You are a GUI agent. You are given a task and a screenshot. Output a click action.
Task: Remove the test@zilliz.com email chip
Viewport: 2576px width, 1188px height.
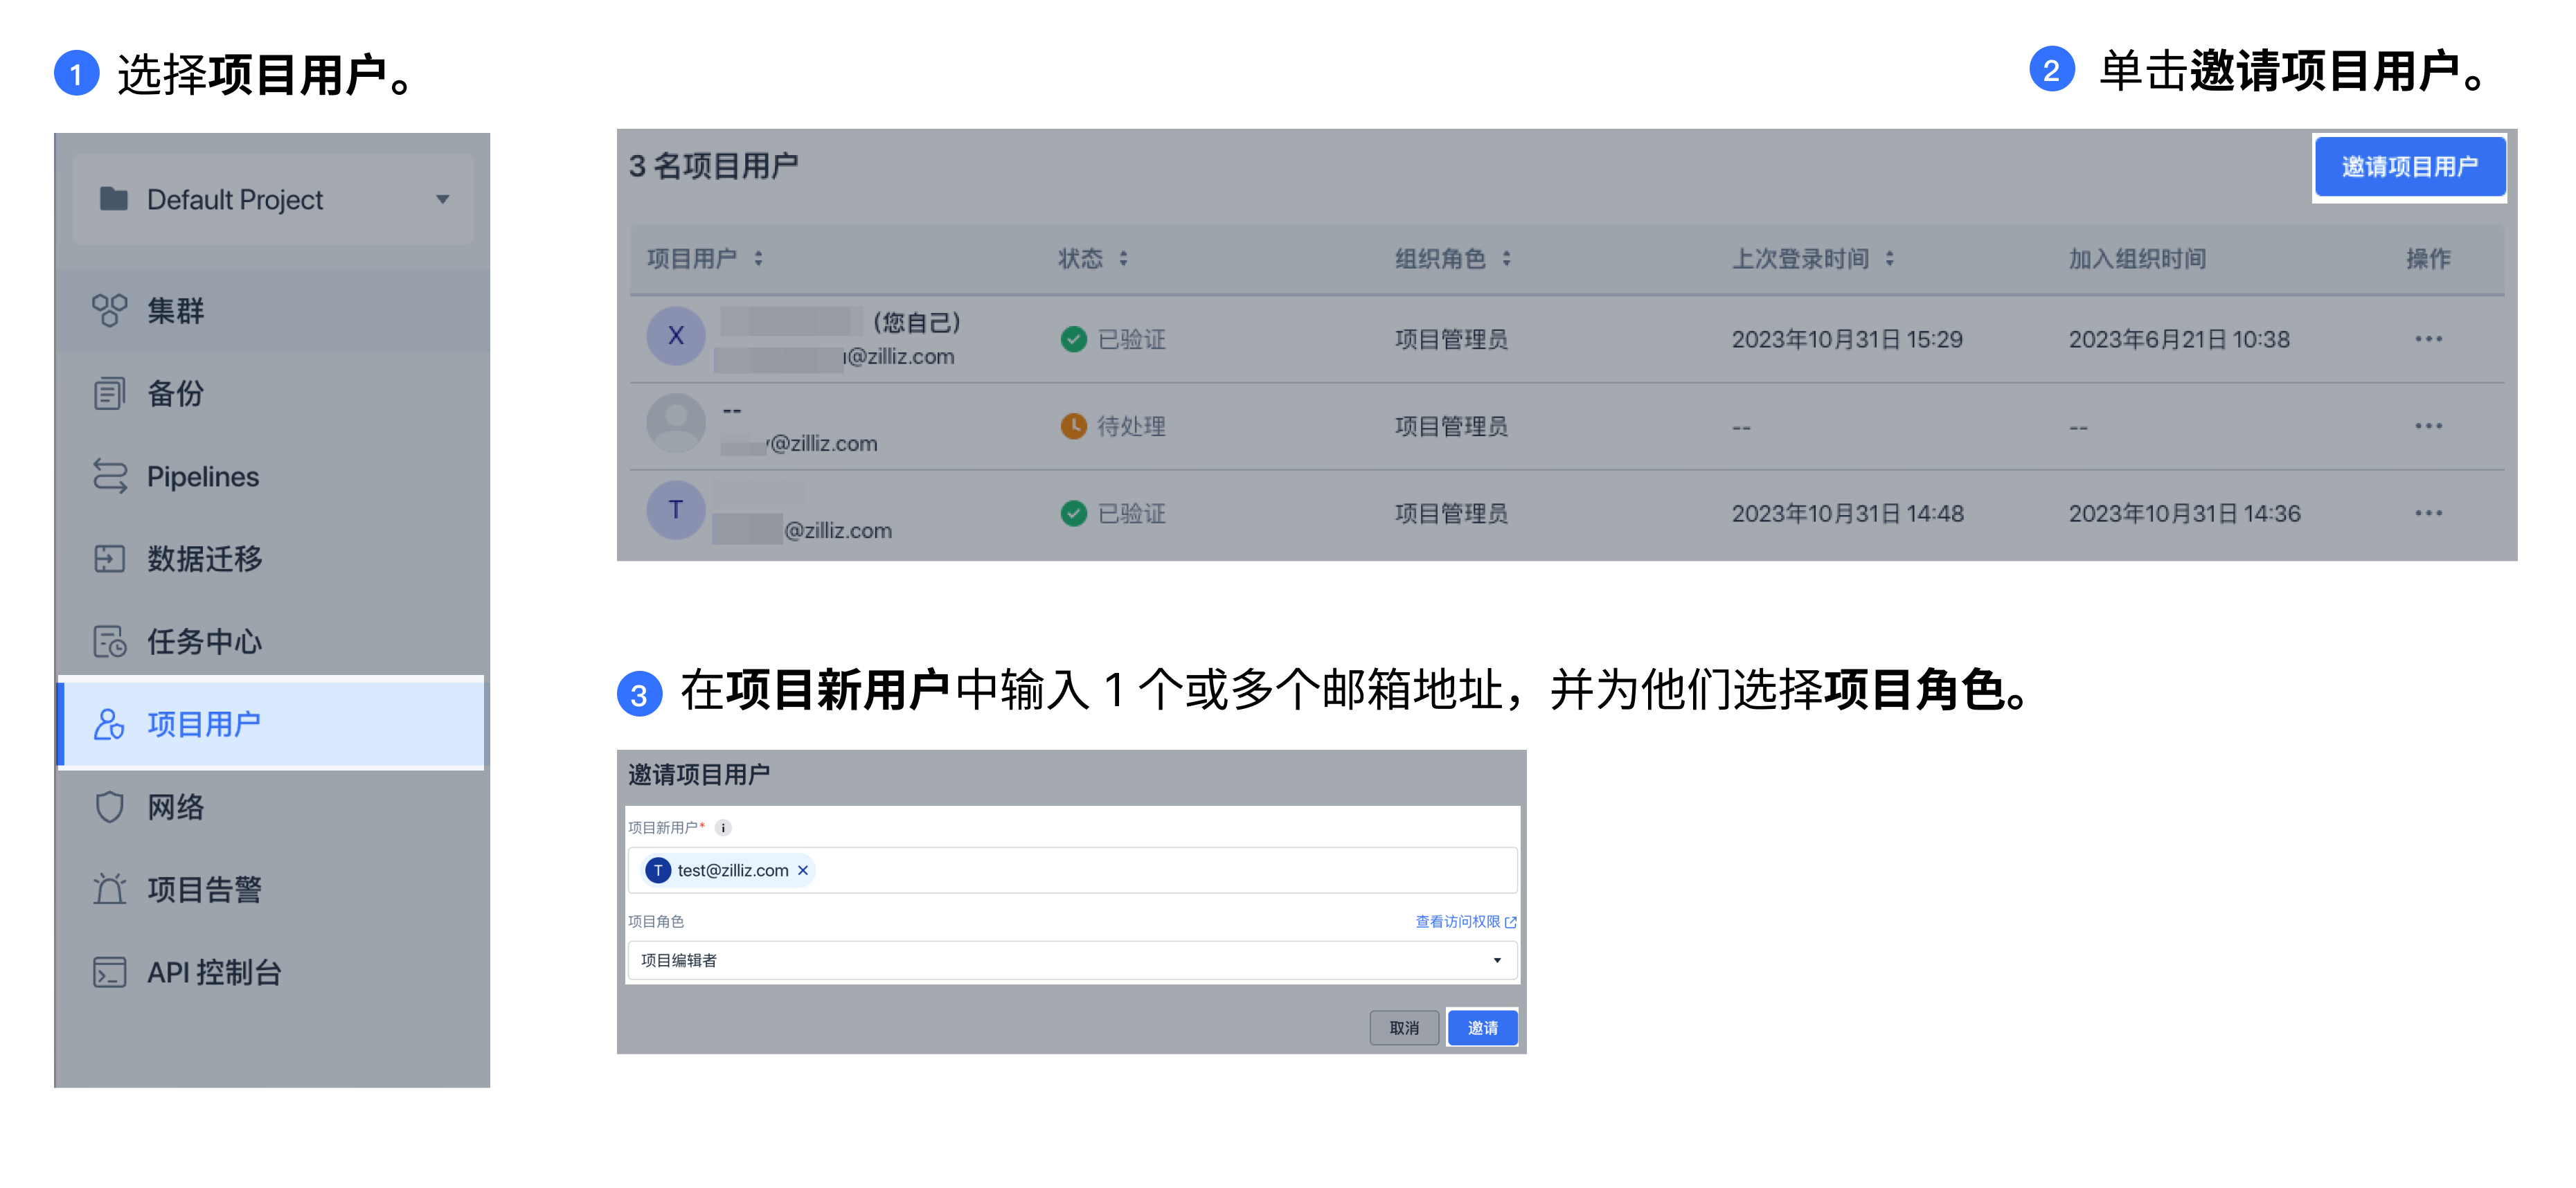click(x=802, y=871)
